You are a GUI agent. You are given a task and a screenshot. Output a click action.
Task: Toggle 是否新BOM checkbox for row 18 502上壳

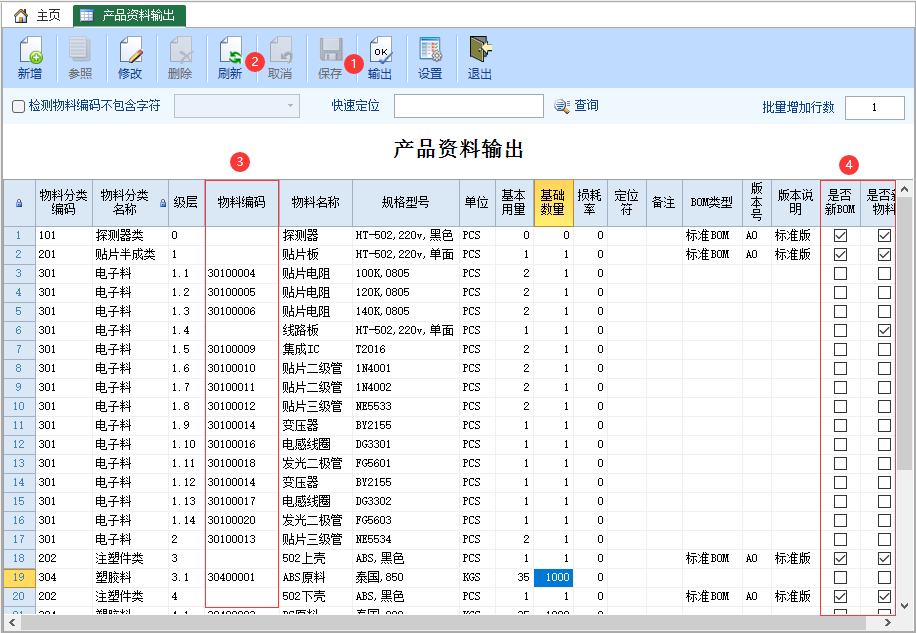click(x=840, y=558)
